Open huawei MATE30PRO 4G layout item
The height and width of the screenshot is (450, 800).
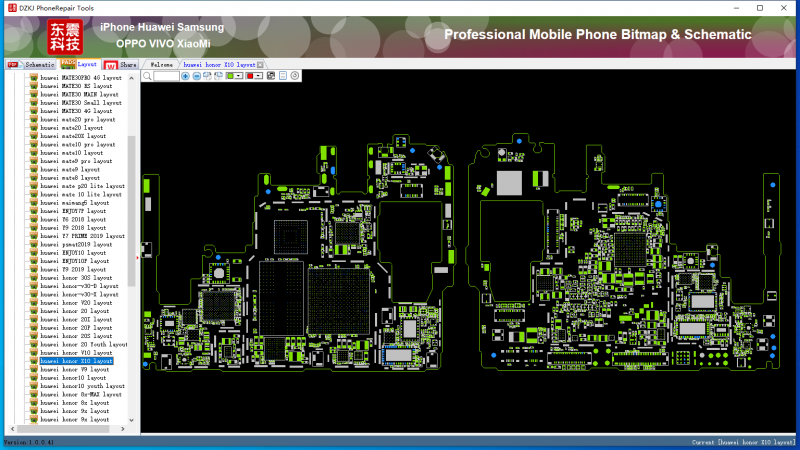pyautogui.click(x=81, y=78)
